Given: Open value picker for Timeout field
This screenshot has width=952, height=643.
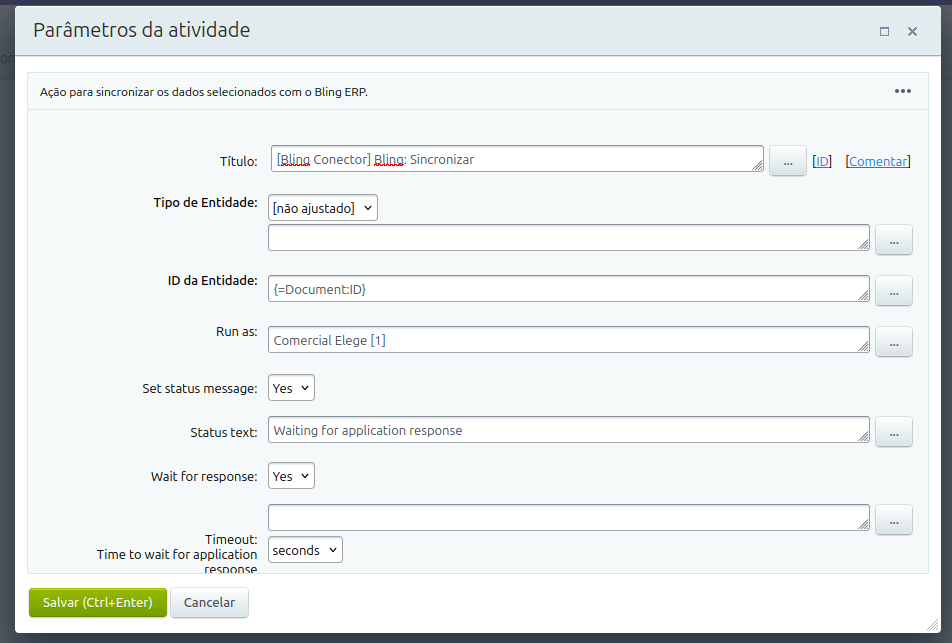Looking at the screenshot, I should click(x=893, y=519).
